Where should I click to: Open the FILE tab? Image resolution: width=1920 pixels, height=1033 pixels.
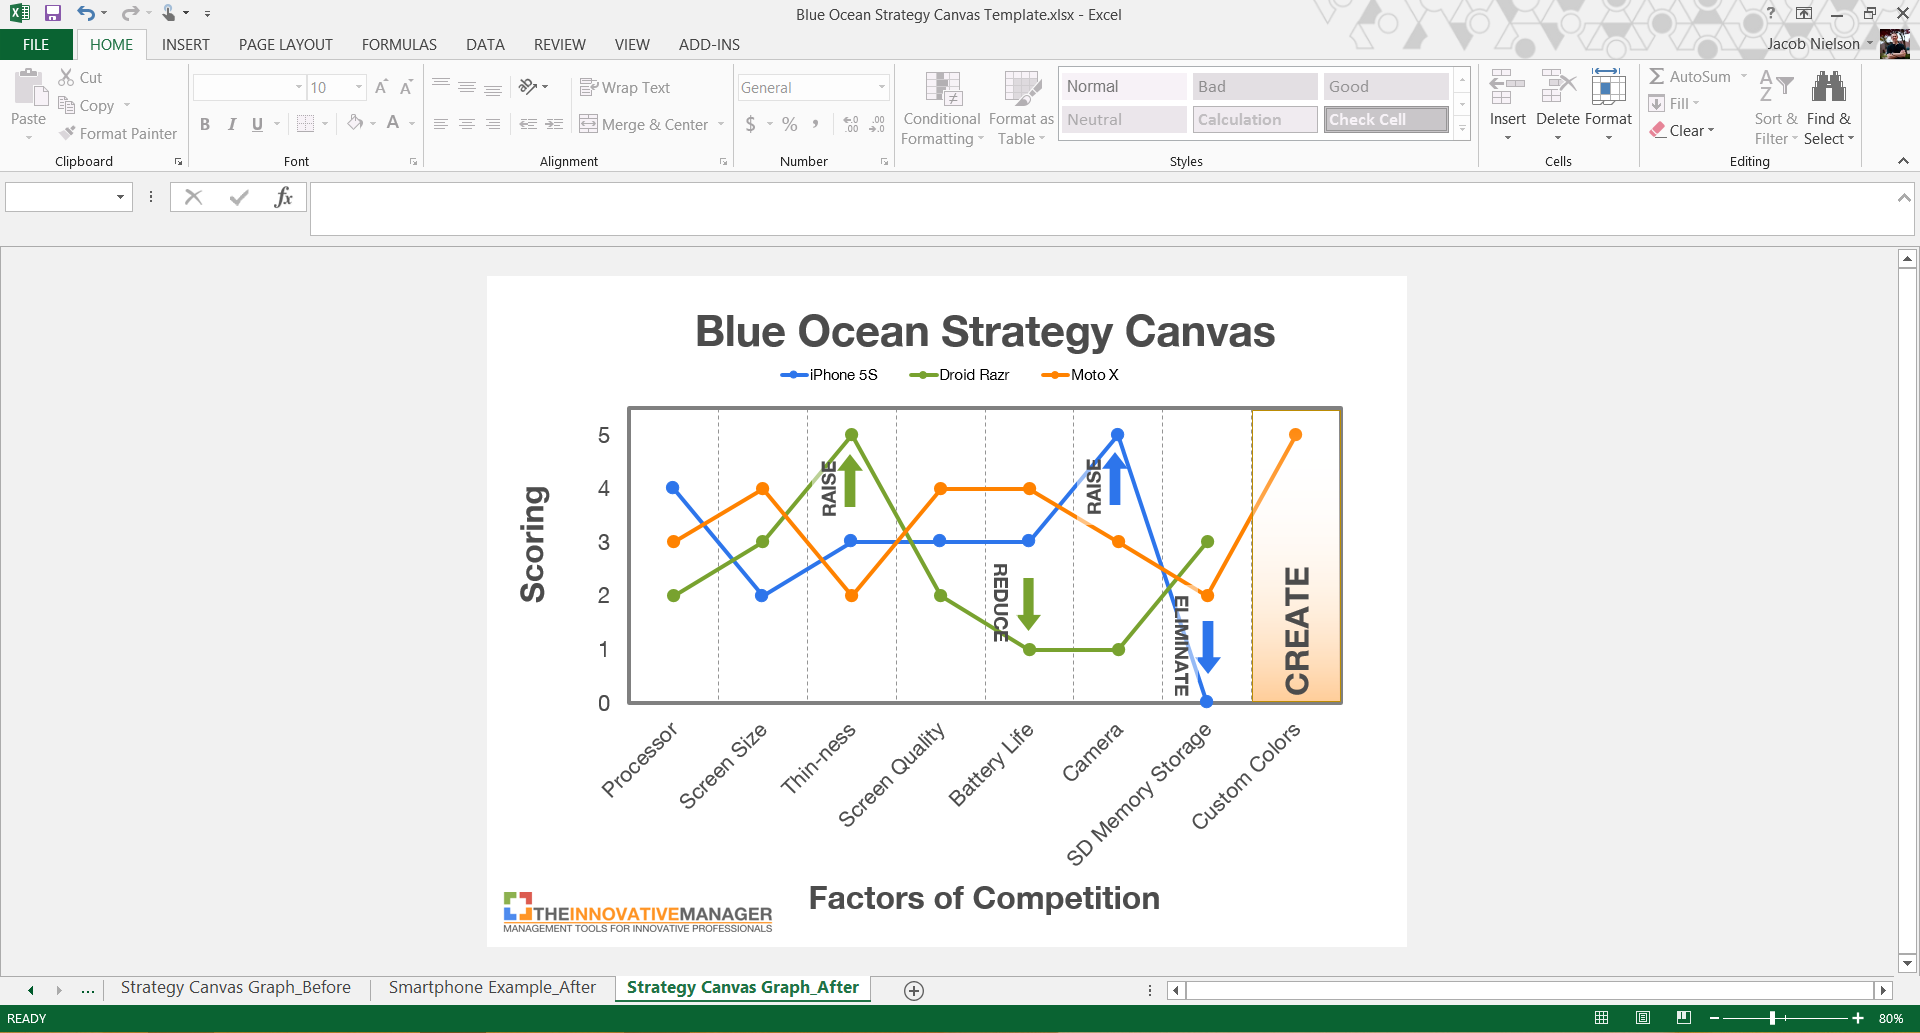point(36,44)
